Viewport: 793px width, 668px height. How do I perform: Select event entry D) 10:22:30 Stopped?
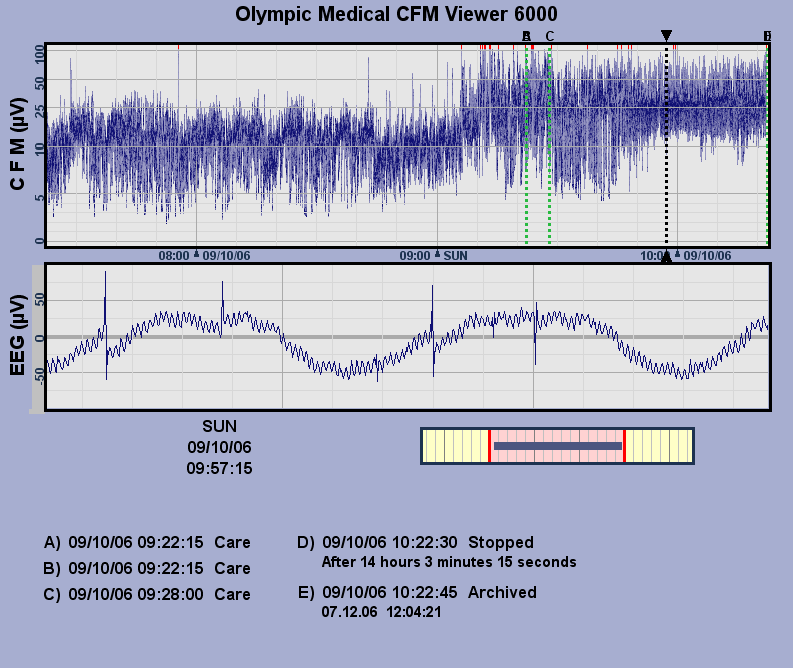(x=415, y=543)
